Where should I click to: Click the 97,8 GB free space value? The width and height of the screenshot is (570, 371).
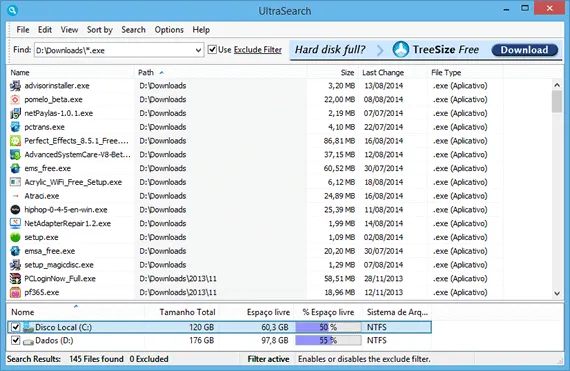coord(274,340)
